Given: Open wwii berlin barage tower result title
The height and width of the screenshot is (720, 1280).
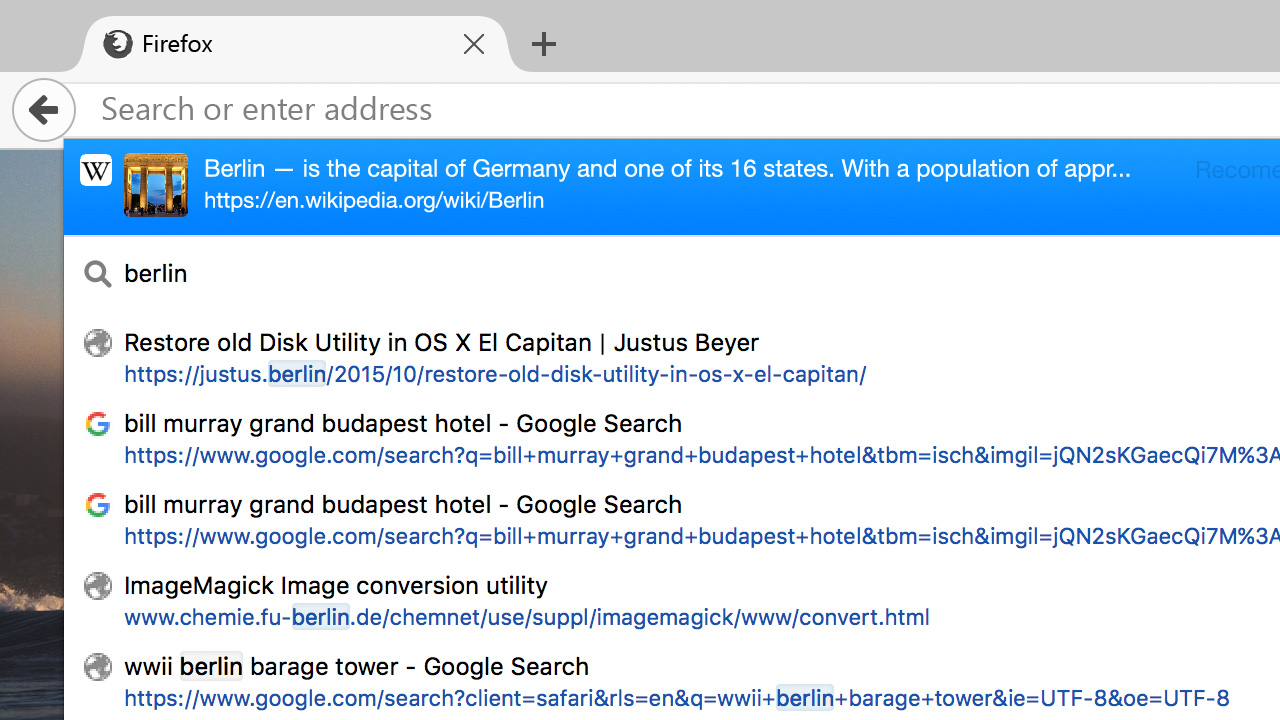Looking at the screenshot, I should click(x=356, y=667).
